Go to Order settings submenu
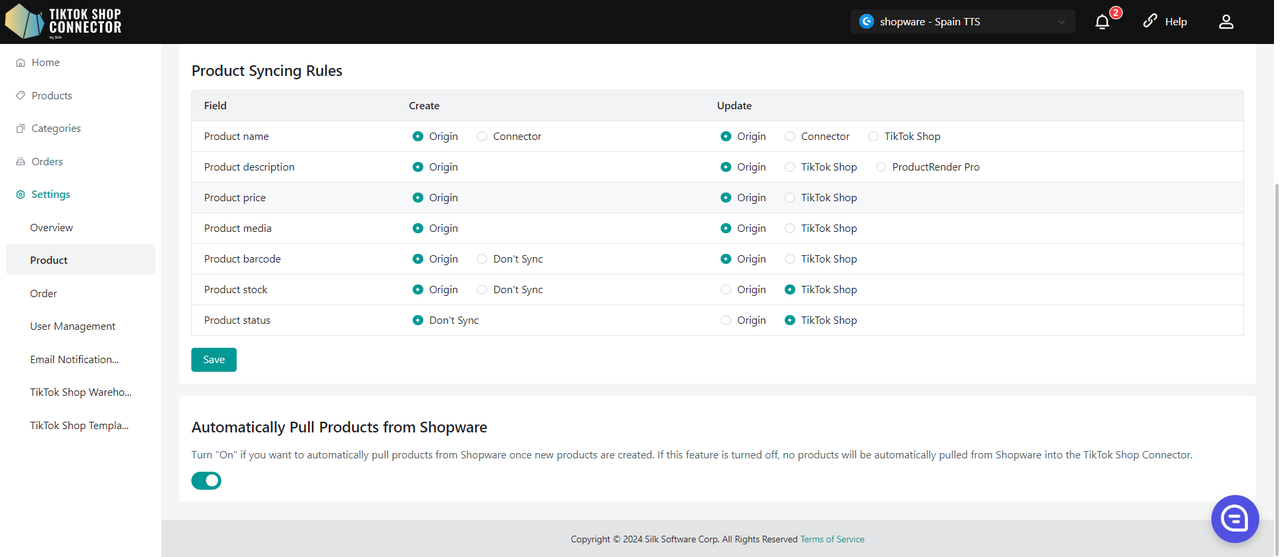Image resolution: width=1280 pixels, height=557 pixels. tap(43, 294)
